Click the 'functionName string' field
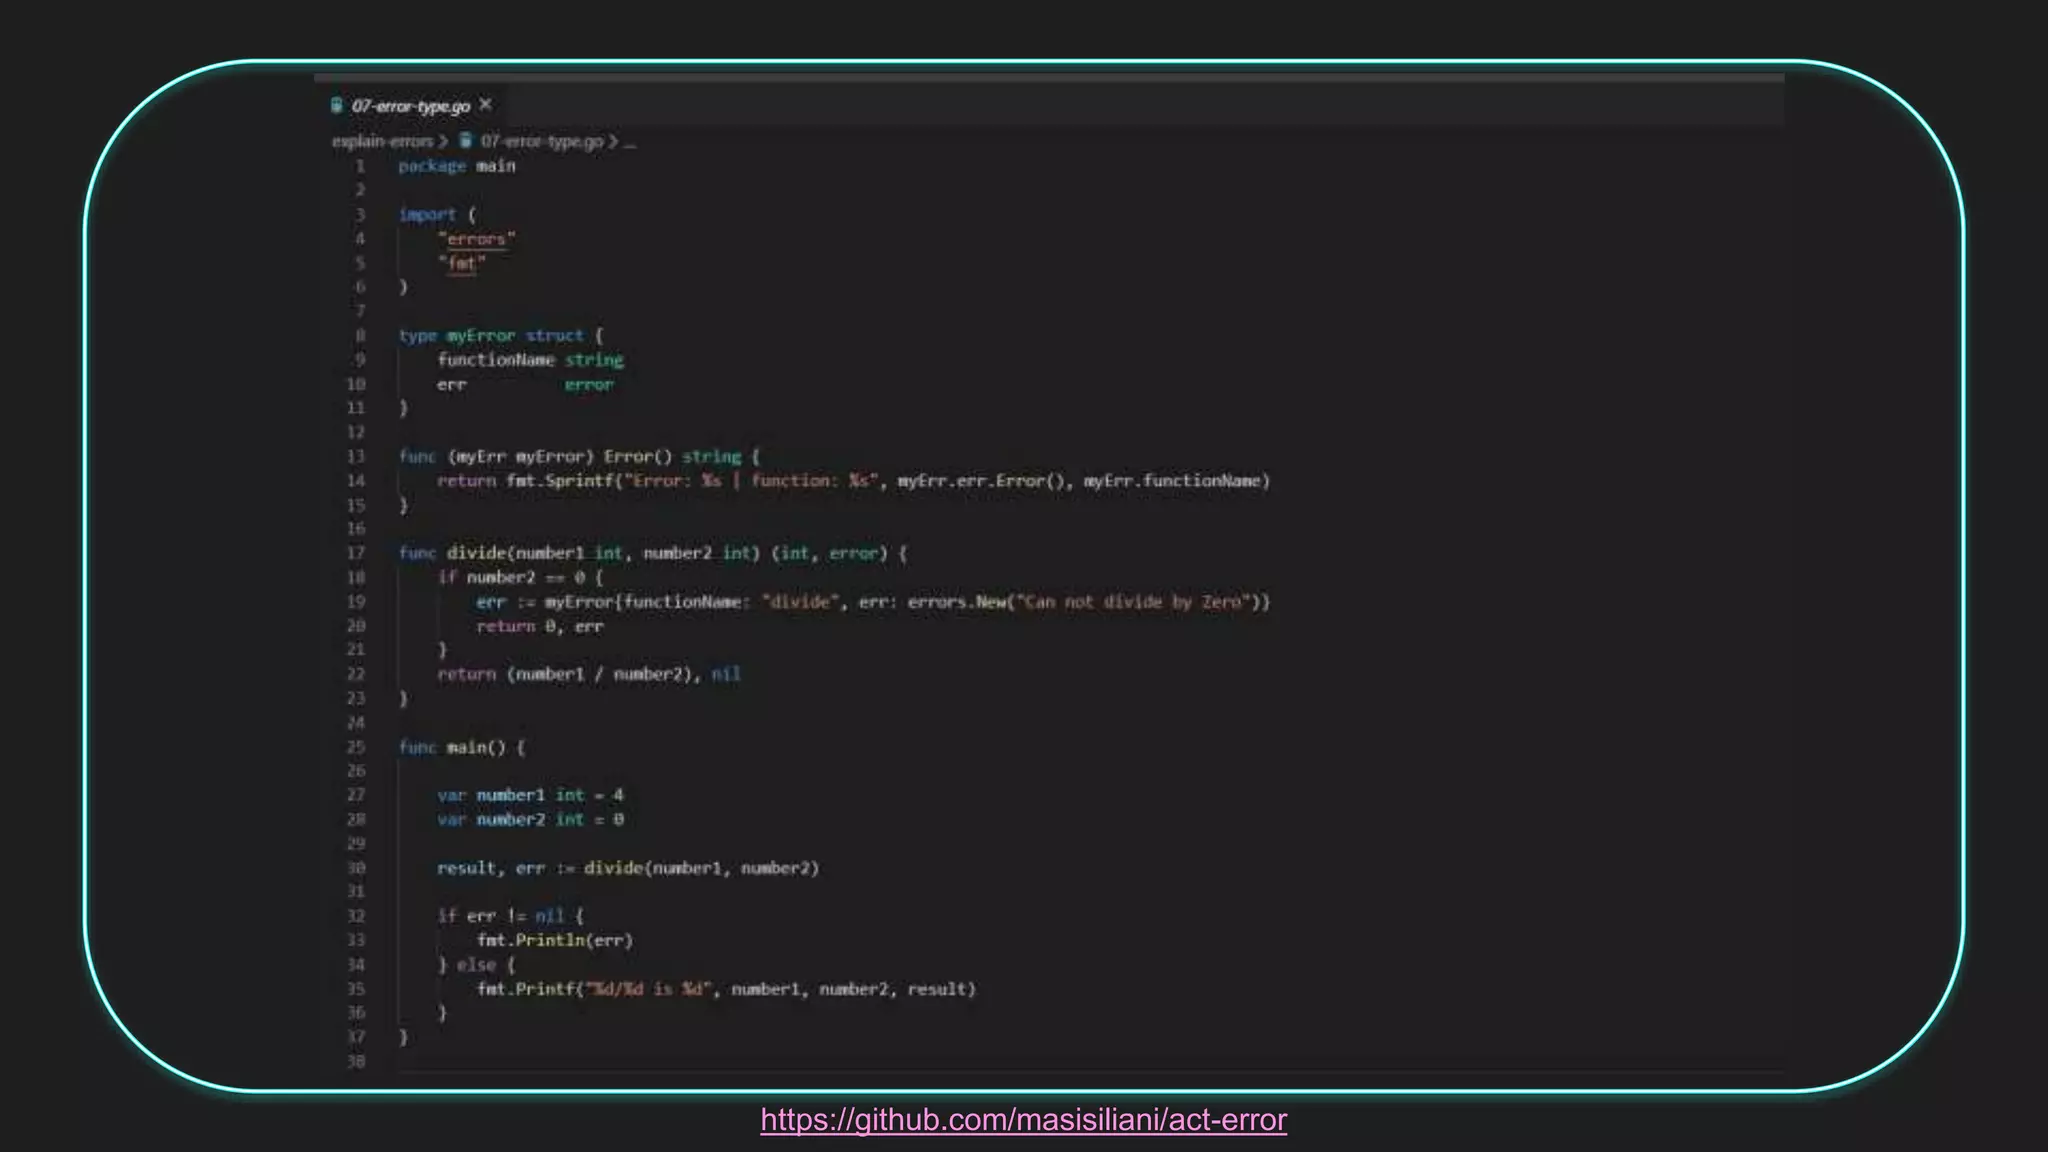 530,360
